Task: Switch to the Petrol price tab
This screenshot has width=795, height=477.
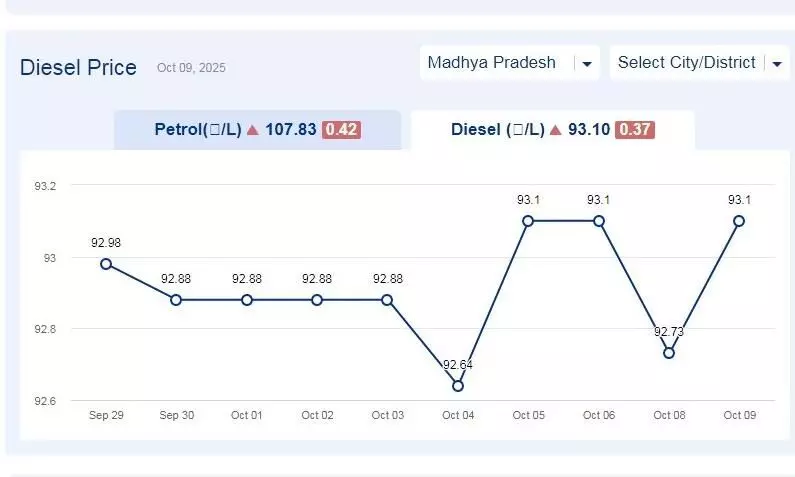Action: pyautogui.click(x=256, y=130)
